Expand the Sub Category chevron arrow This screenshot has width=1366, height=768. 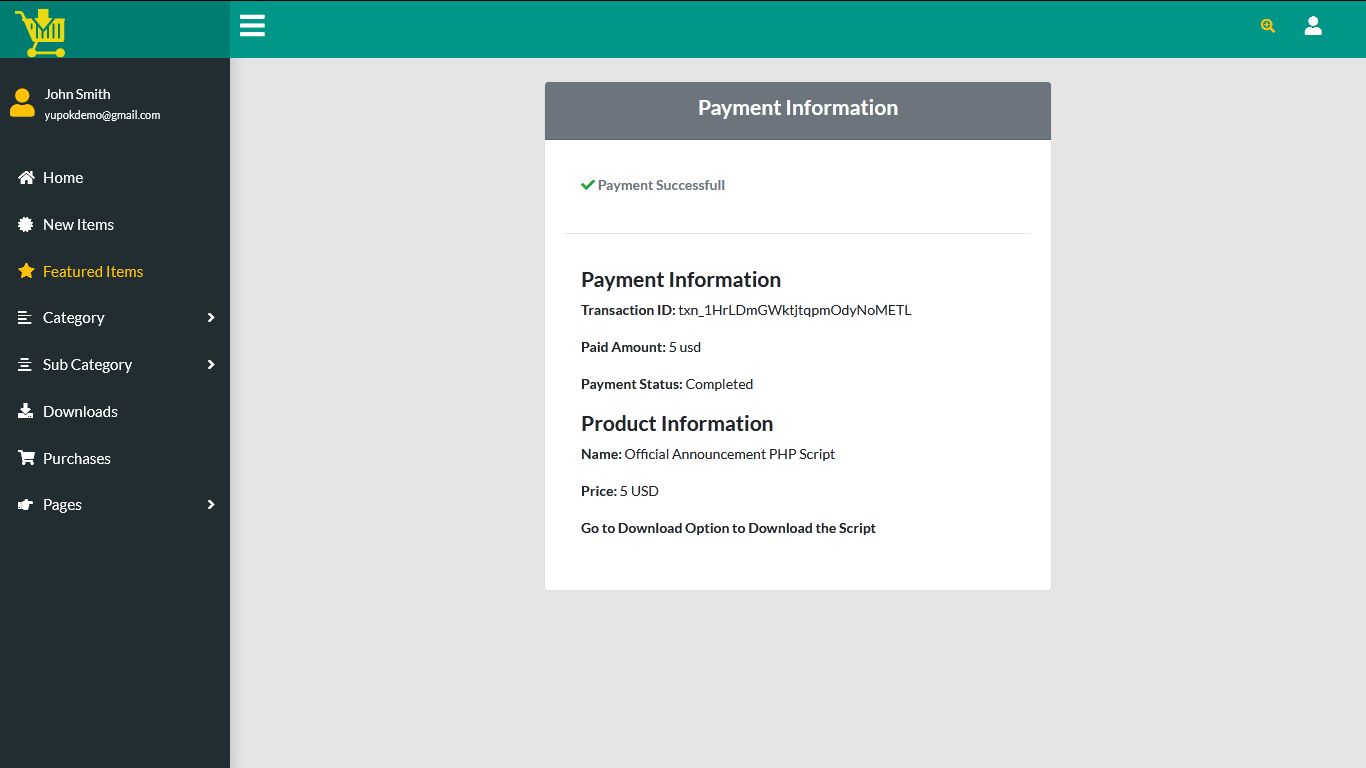pos(211,365)
